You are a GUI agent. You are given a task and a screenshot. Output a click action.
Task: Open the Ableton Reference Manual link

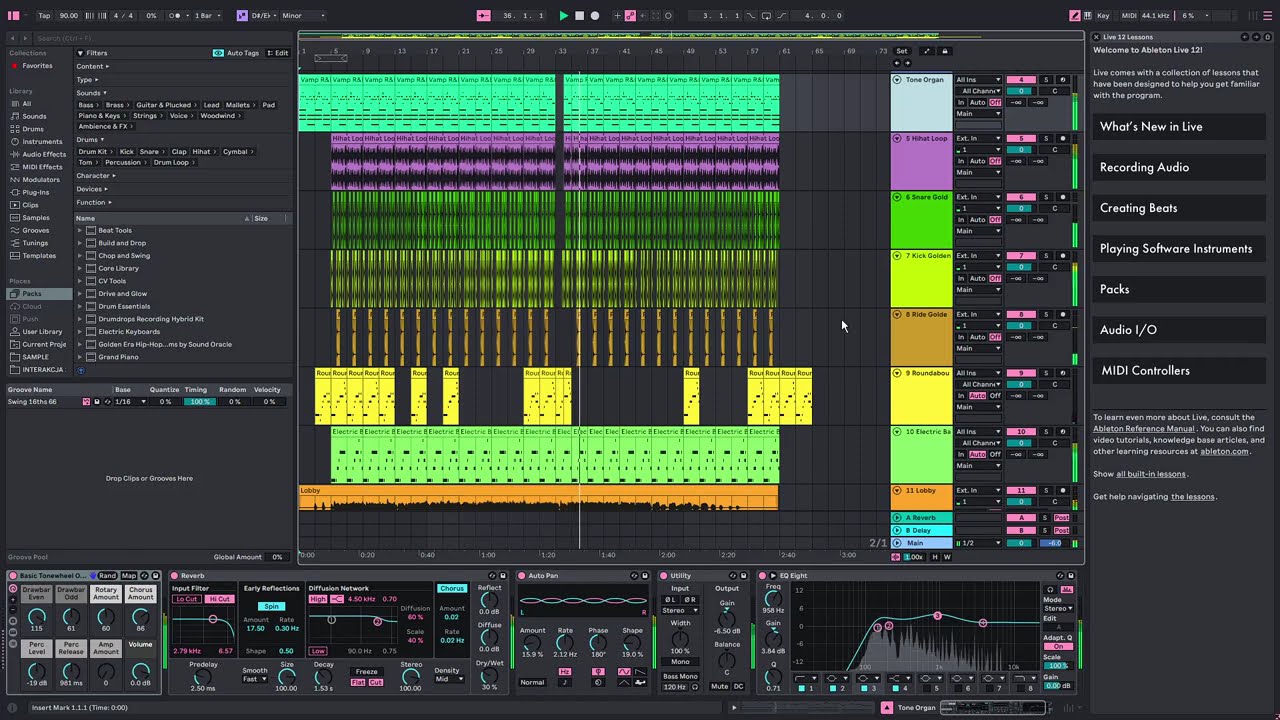coord(1144,429)
